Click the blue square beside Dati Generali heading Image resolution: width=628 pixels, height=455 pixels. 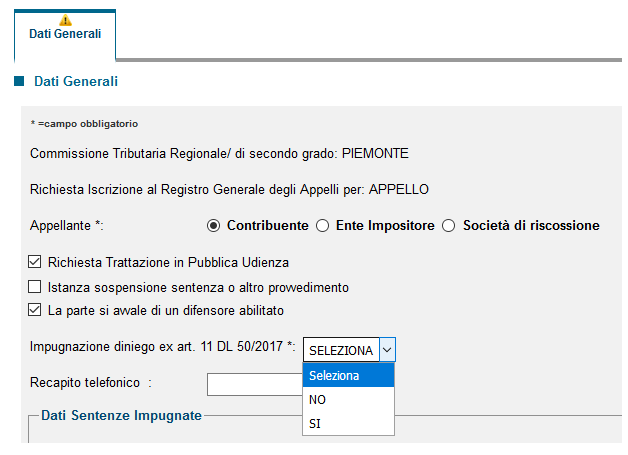(x=19, y=81)
